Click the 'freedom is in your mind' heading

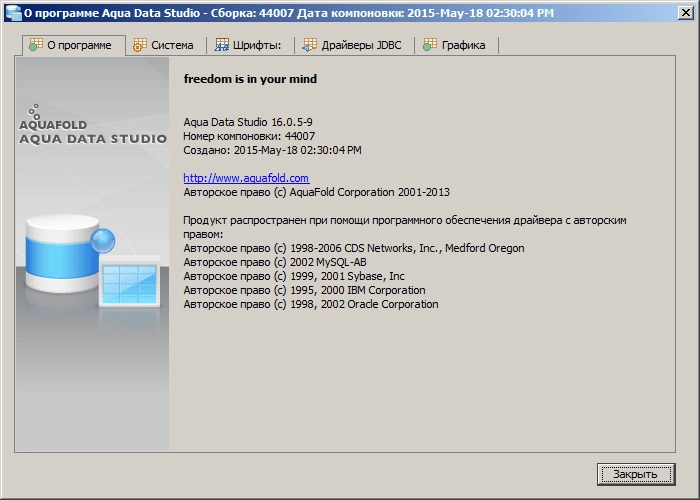(x=250, y=79)
